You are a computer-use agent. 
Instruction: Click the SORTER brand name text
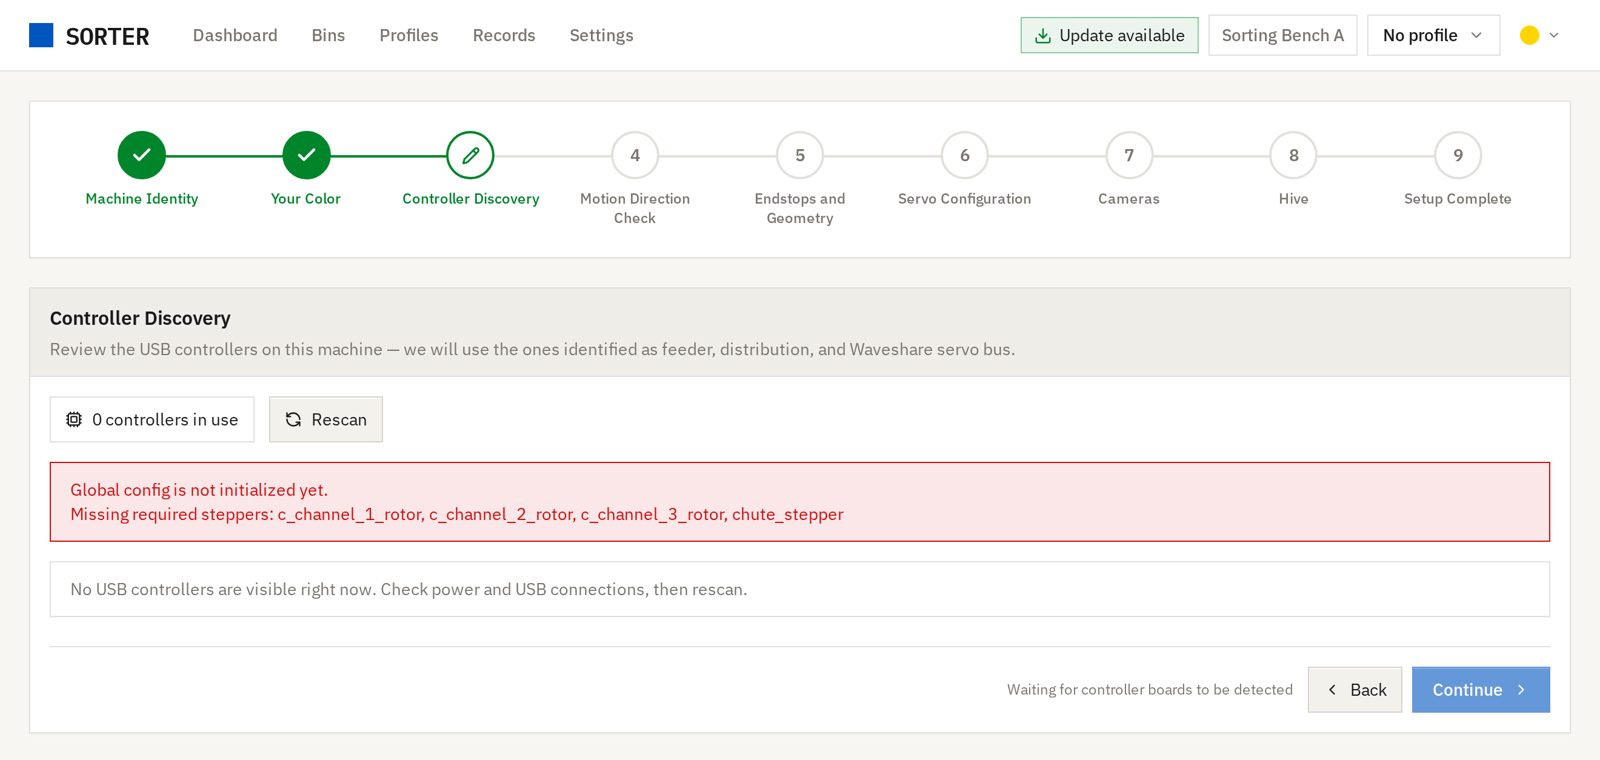pos(107,37)
